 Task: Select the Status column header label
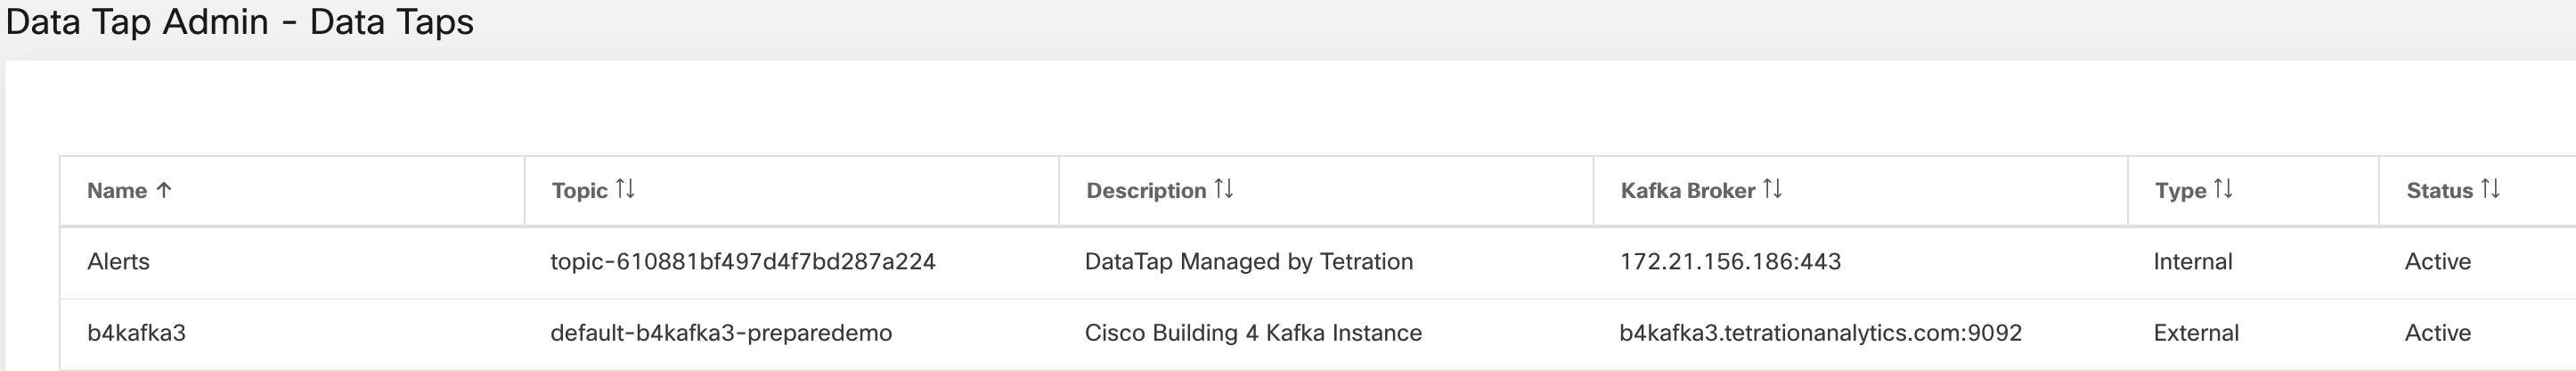tap(2440, 191)
